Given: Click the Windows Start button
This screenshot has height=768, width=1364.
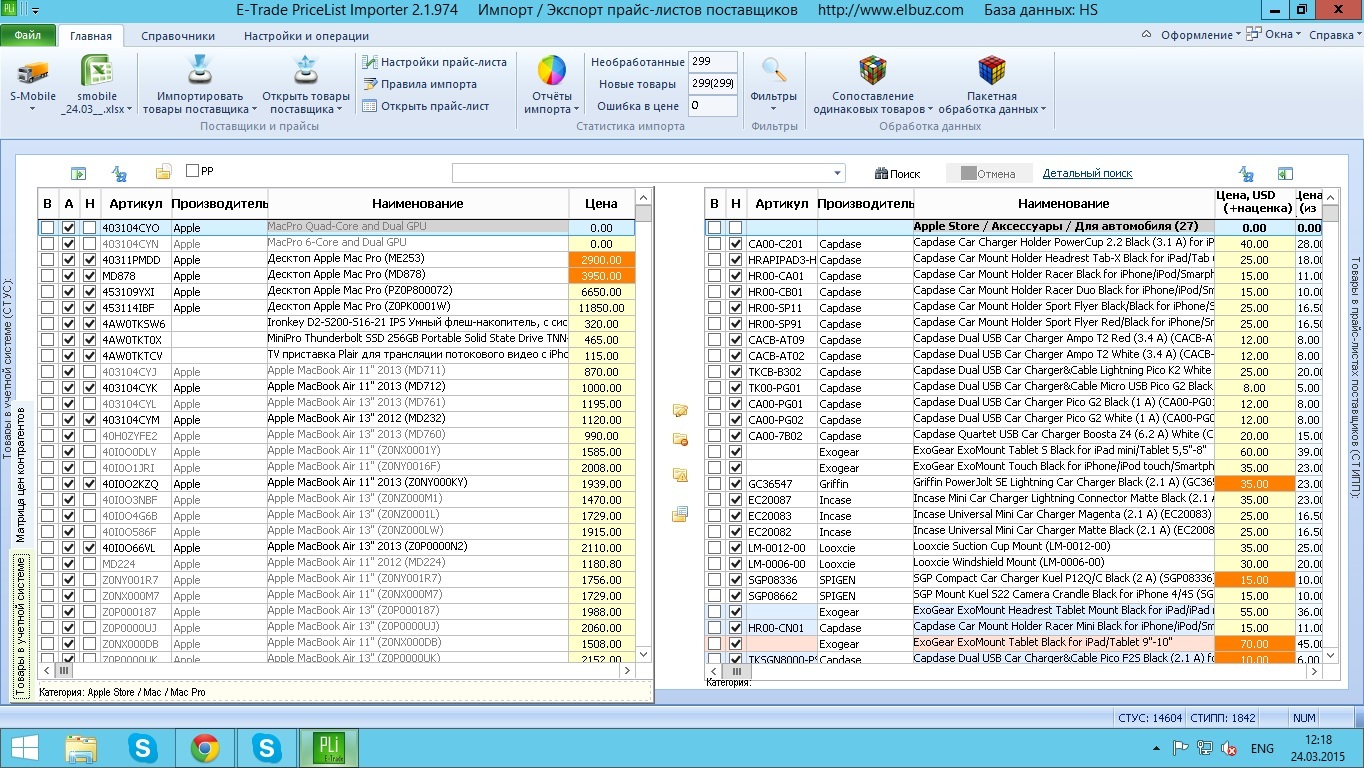Looking at the screenshot, I should (x=25, y=748).
